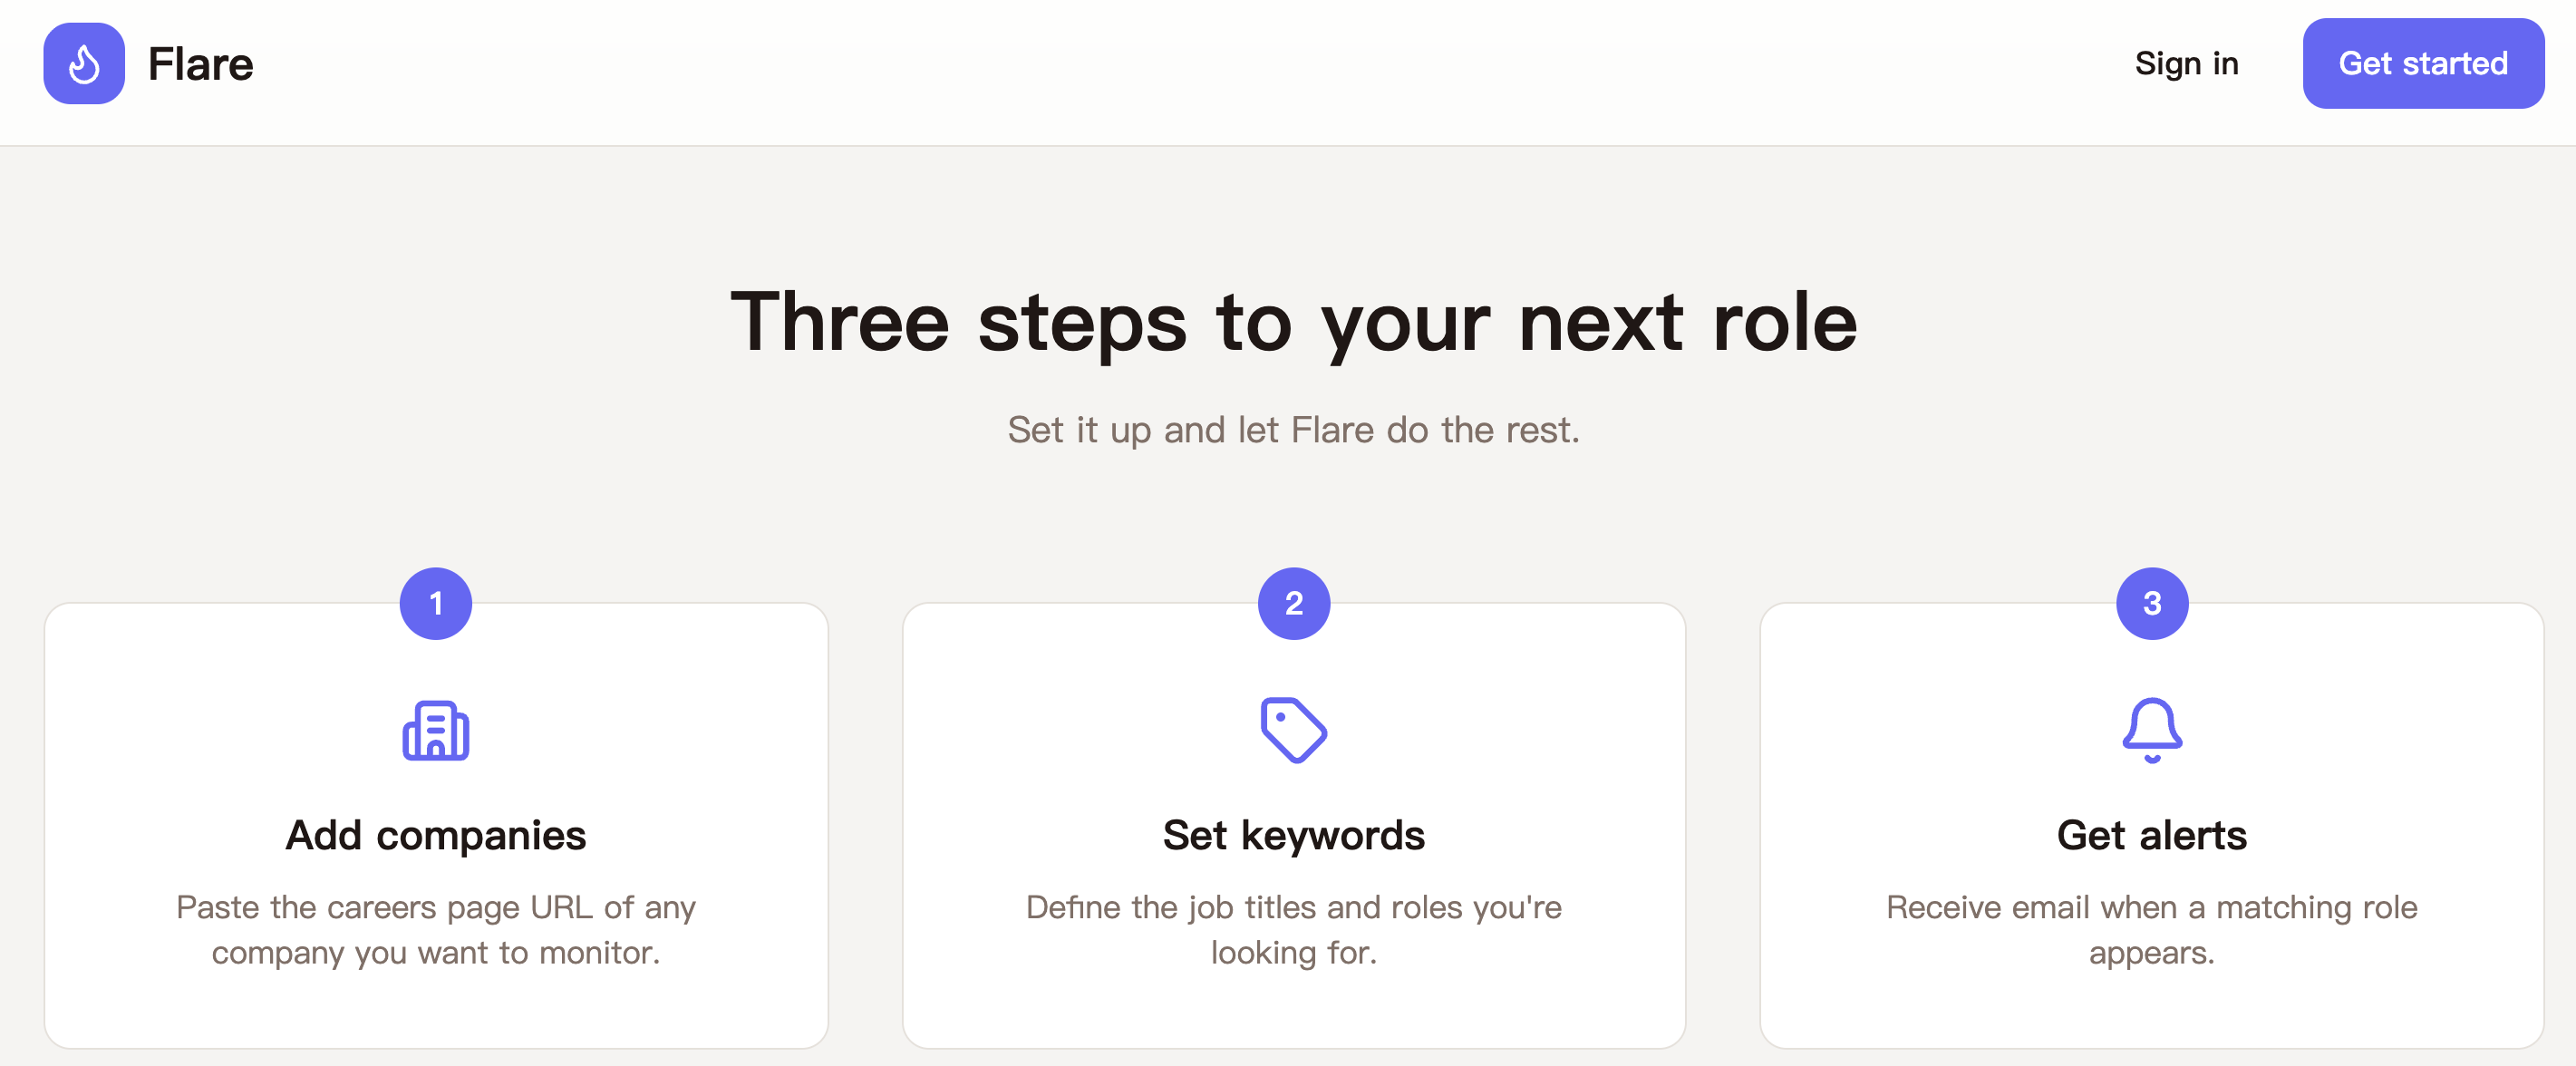Screen dimensions: 2576x1066
Task: Select the Set keywords heading
Action: (1293, 835)
